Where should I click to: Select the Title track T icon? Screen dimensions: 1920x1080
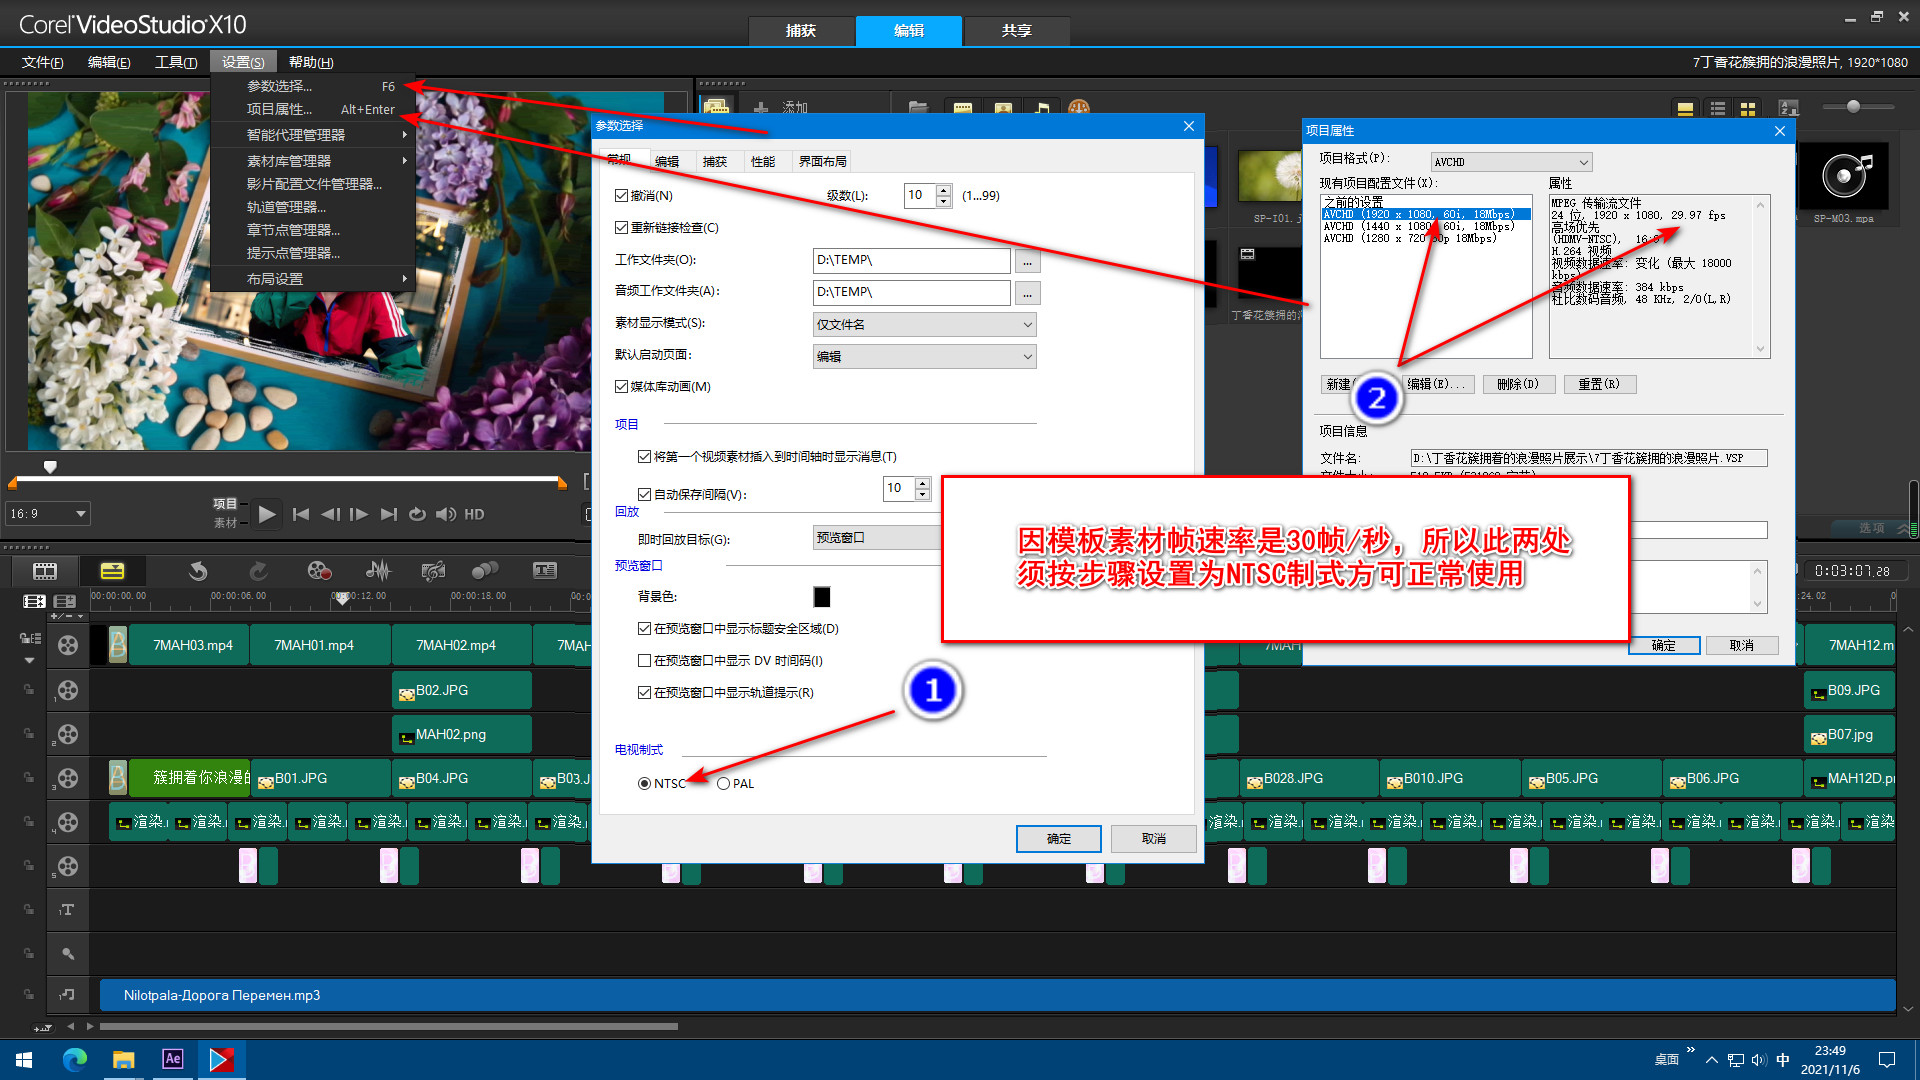(67, 910)
